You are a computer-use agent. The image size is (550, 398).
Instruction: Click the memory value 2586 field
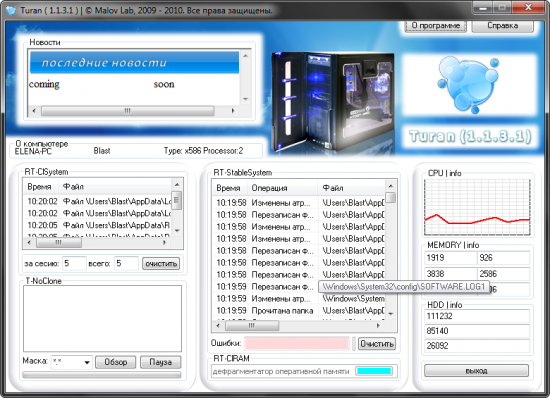coord(503,274)
